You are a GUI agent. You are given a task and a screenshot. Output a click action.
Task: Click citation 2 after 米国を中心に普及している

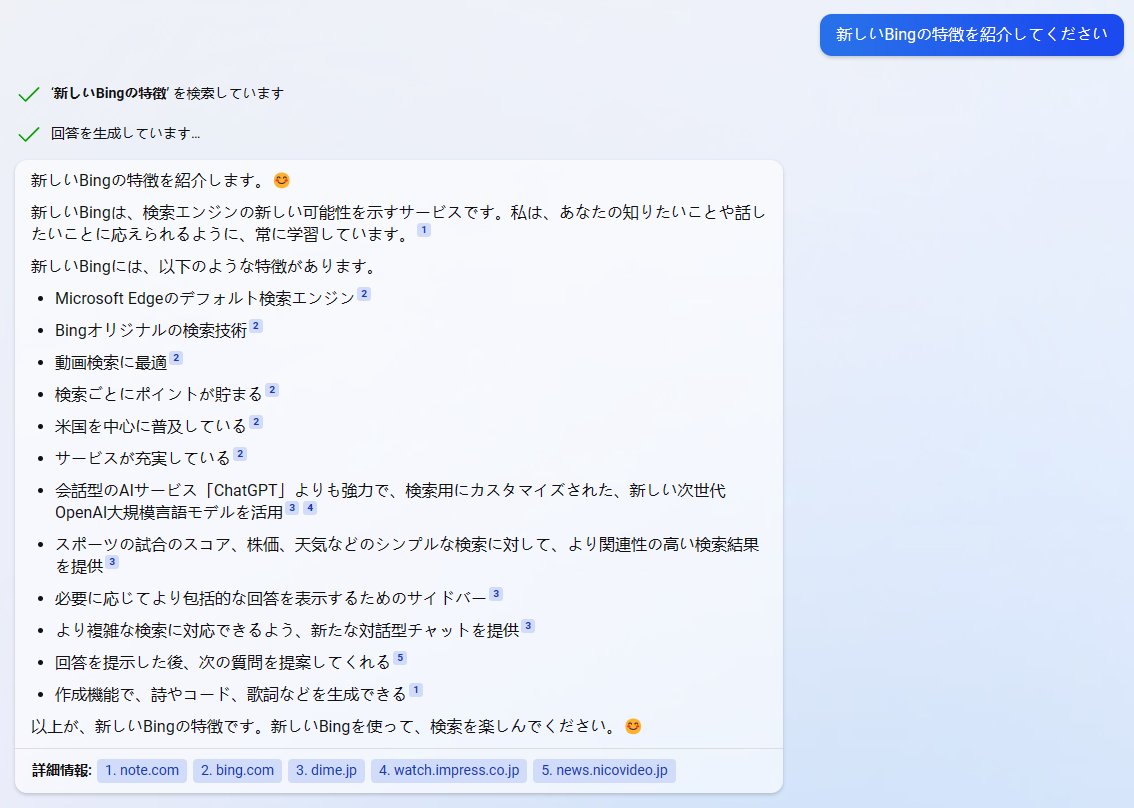256,422
